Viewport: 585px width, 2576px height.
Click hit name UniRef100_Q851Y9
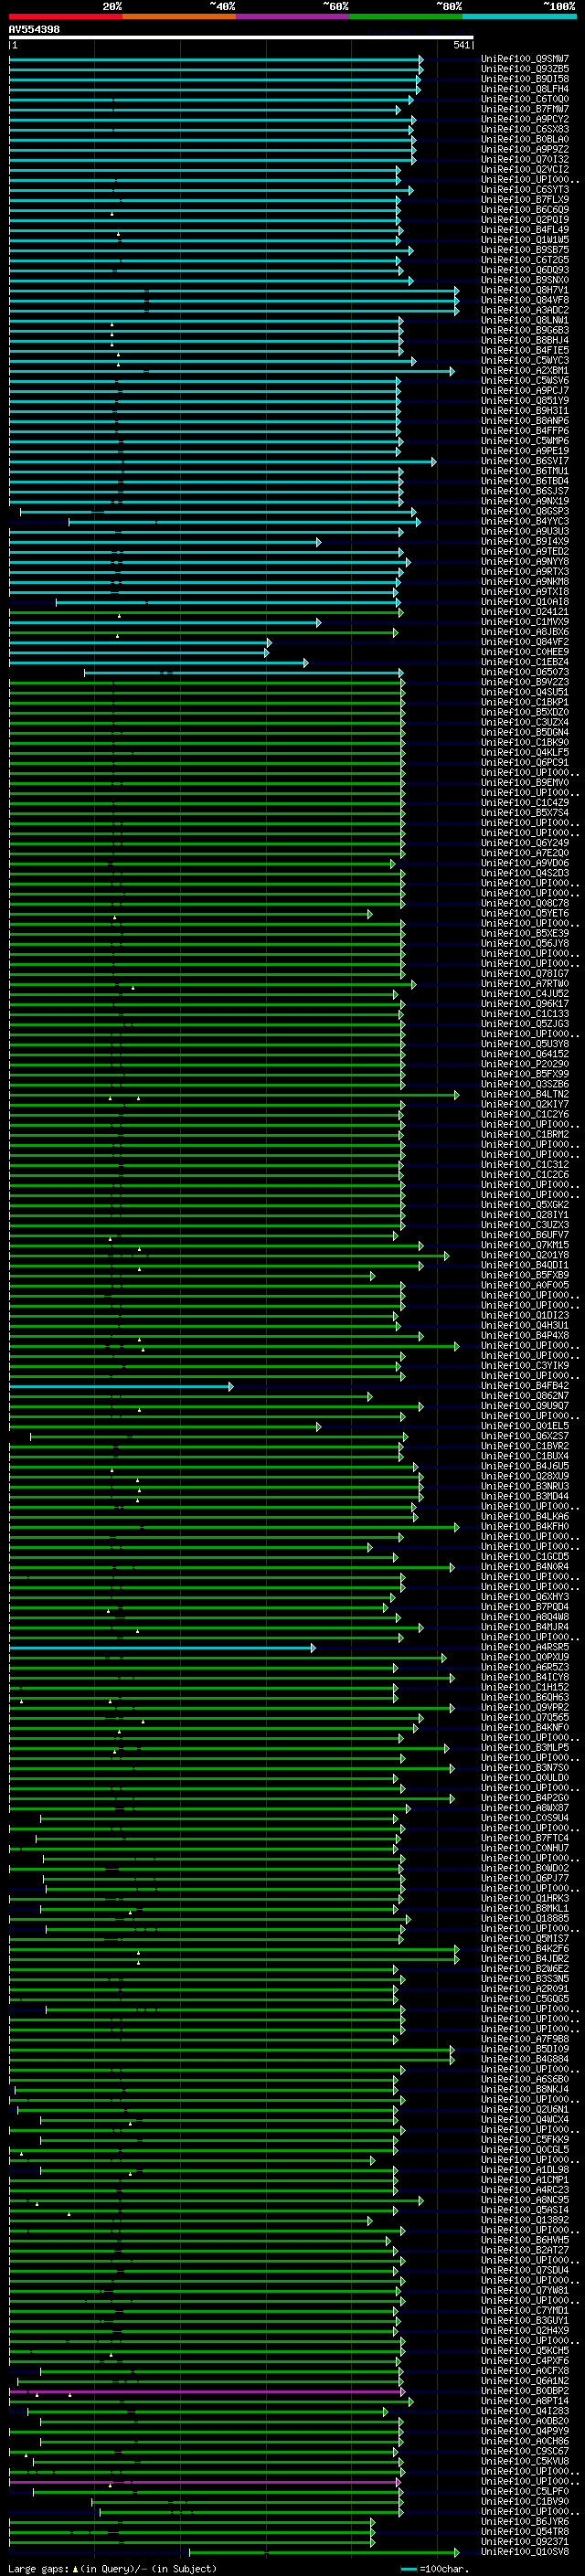click(x=525, y=400)
